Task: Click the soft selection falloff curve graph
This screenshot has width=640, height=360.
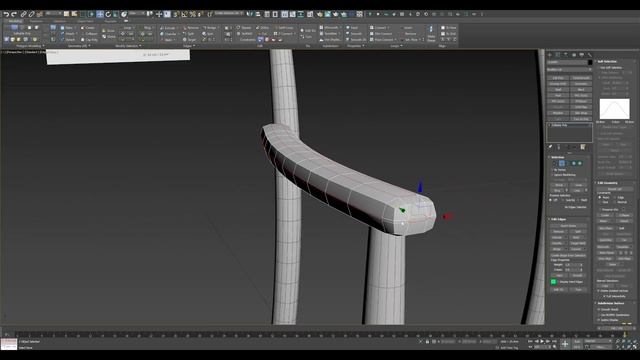Action: [x=614, y=109]
